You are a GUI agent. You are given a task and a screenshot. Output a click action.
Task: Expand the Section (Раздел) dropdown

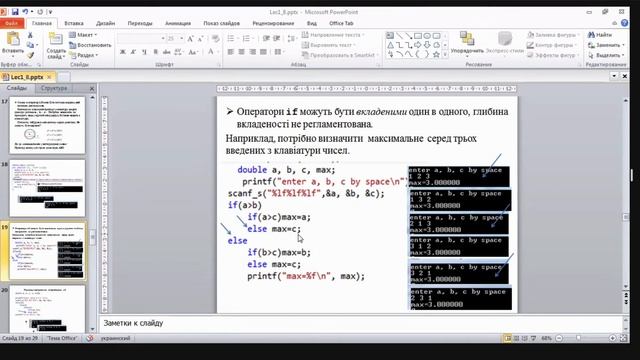tap(84, 55)
